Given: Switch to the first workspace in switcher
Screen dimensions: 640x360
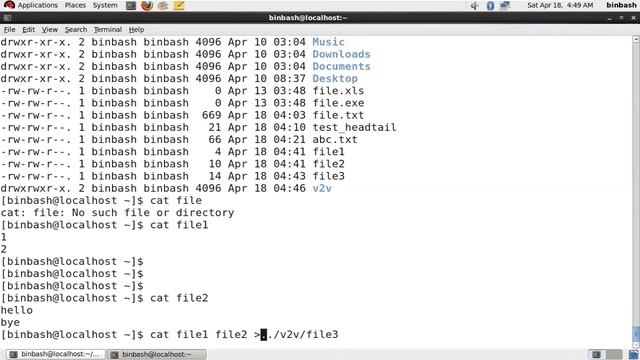Looking at the screenshot, I should (x=596, y=354).
